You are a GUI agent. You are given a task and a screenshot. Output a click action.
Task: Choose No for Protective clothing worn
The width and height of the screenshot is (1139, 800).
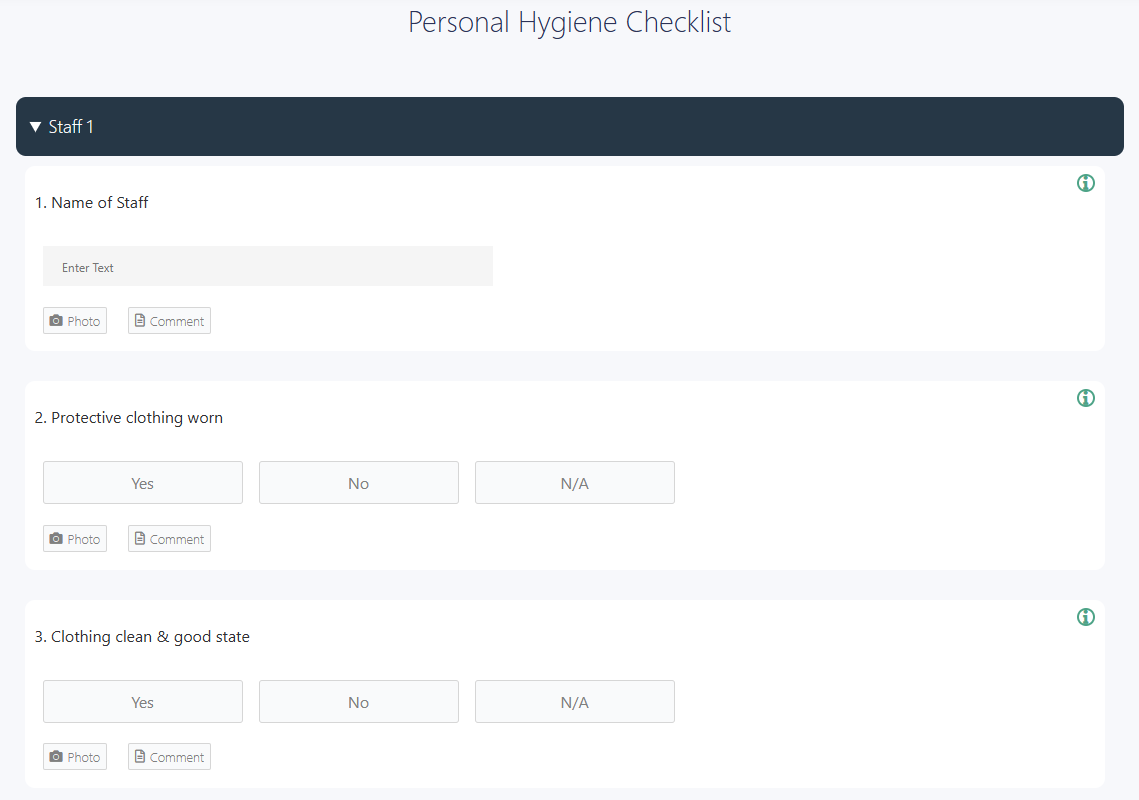click(x=358, y=482)
